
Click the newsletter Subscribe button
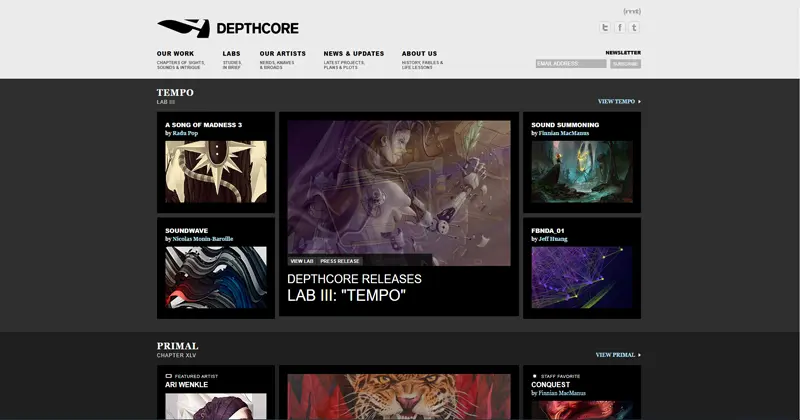coord(626,64)
